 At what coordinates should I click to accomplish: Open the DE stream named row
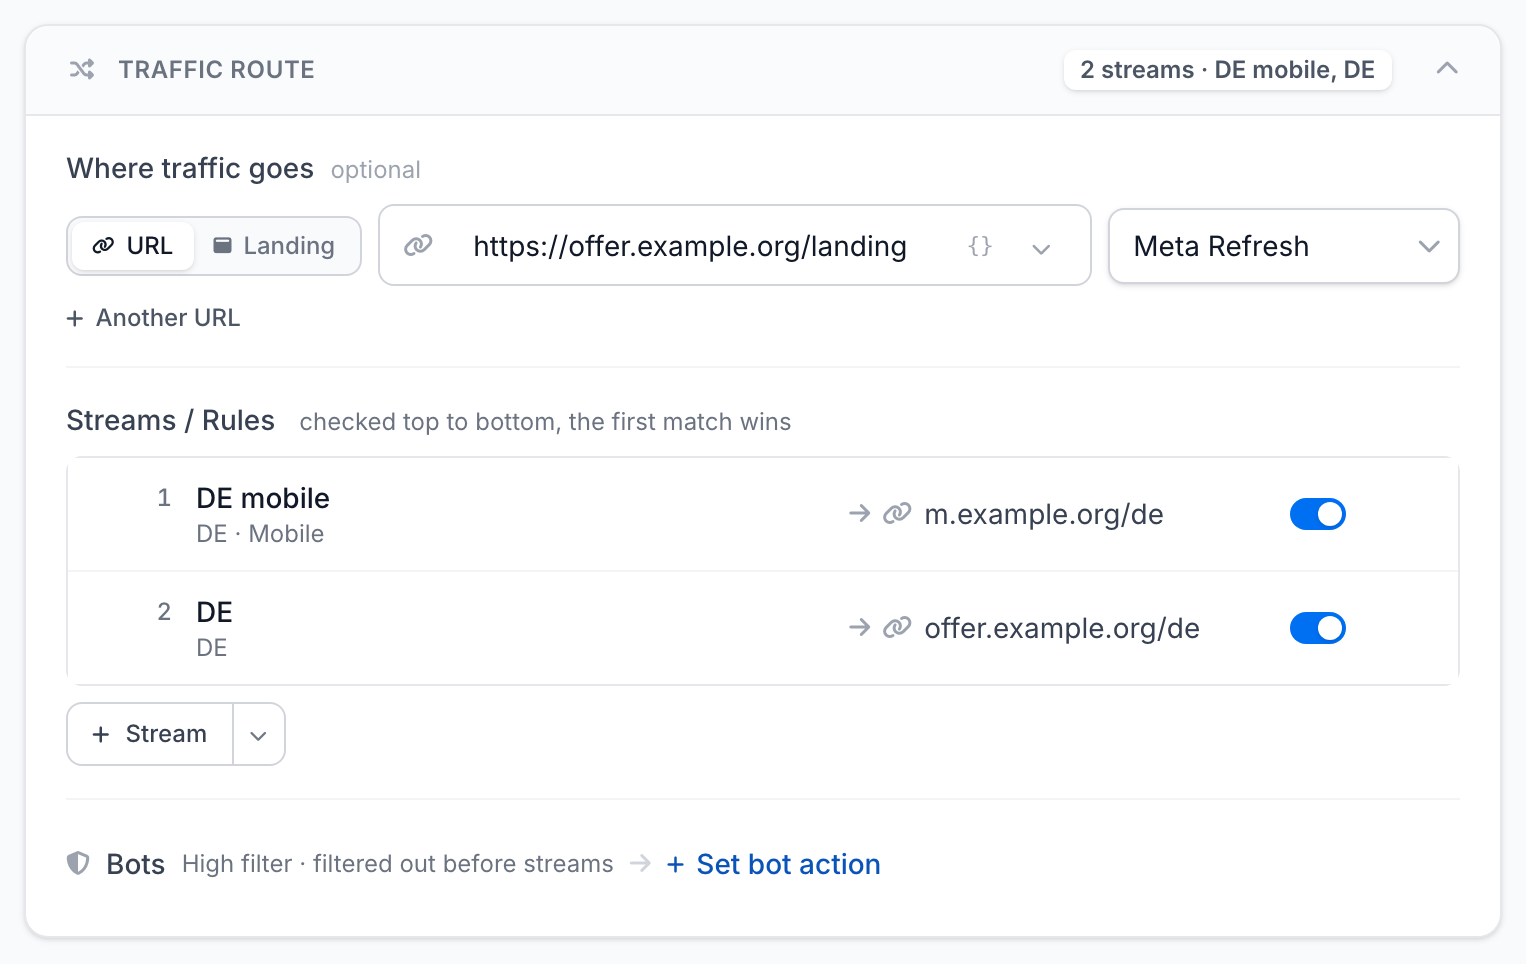pyautogui.click(x=763, y=628)
